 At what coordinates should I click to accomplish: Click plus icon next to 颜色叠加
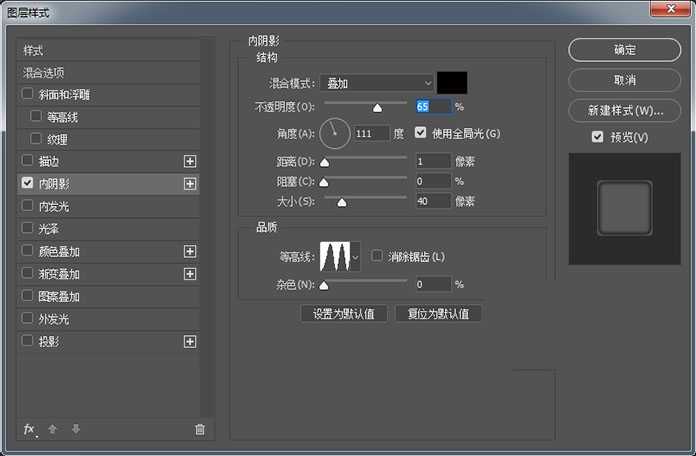tap(190, 252)
